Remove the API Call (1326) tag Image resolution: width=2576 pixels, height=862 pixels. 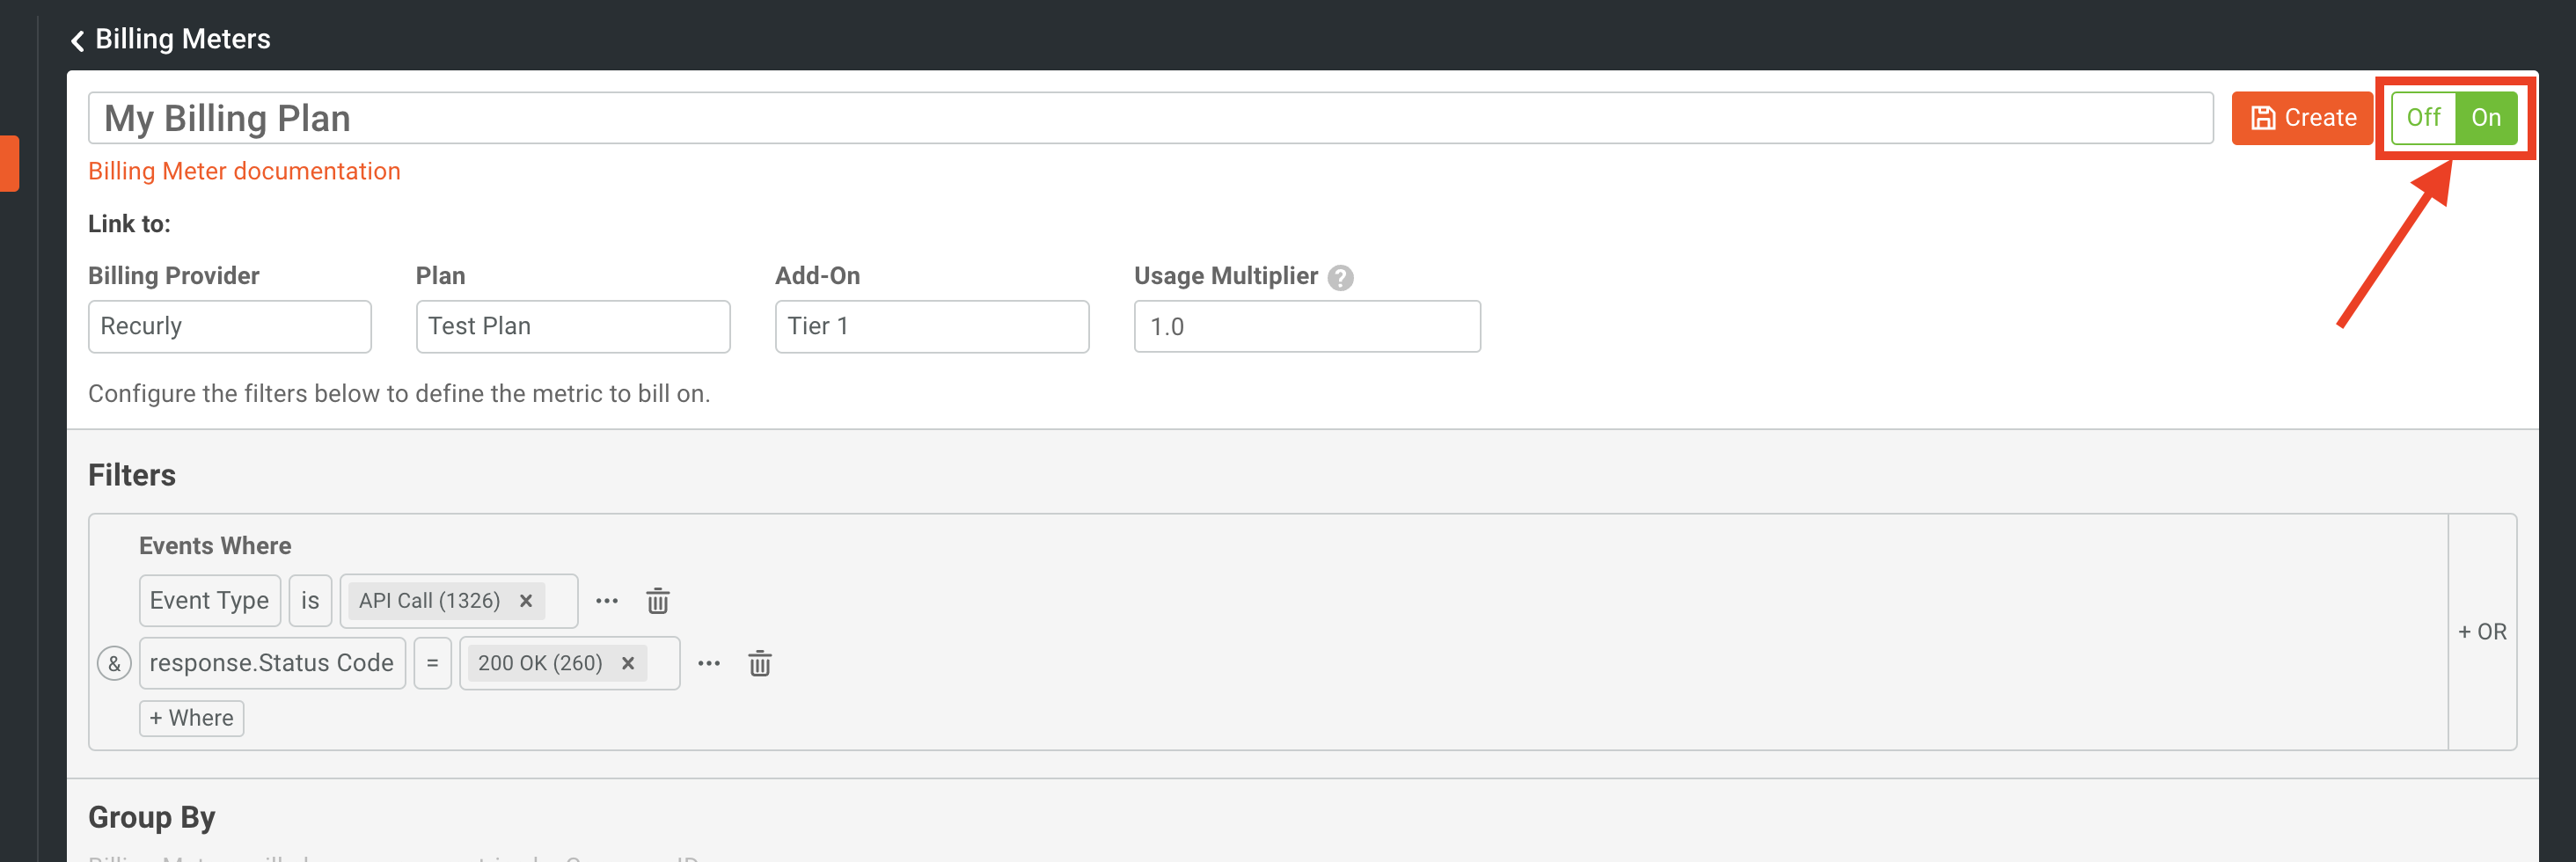[x=525, y=601]
